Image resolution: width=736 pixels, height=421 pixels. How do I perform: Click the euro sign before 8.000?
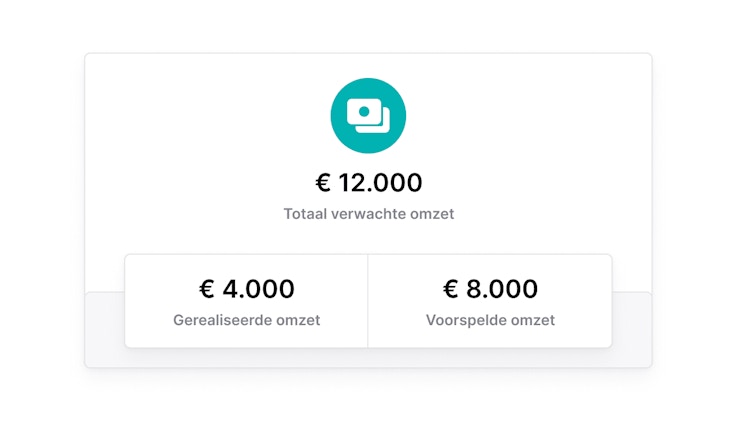click(451, 289)
